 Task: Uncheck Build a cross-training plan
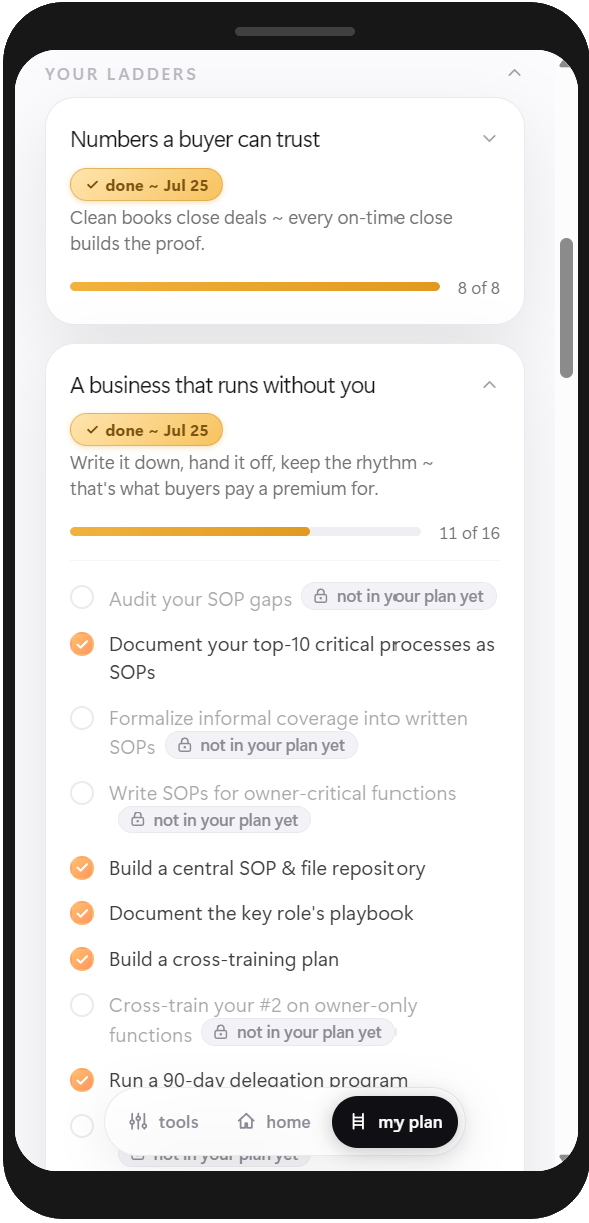point(82,959)
